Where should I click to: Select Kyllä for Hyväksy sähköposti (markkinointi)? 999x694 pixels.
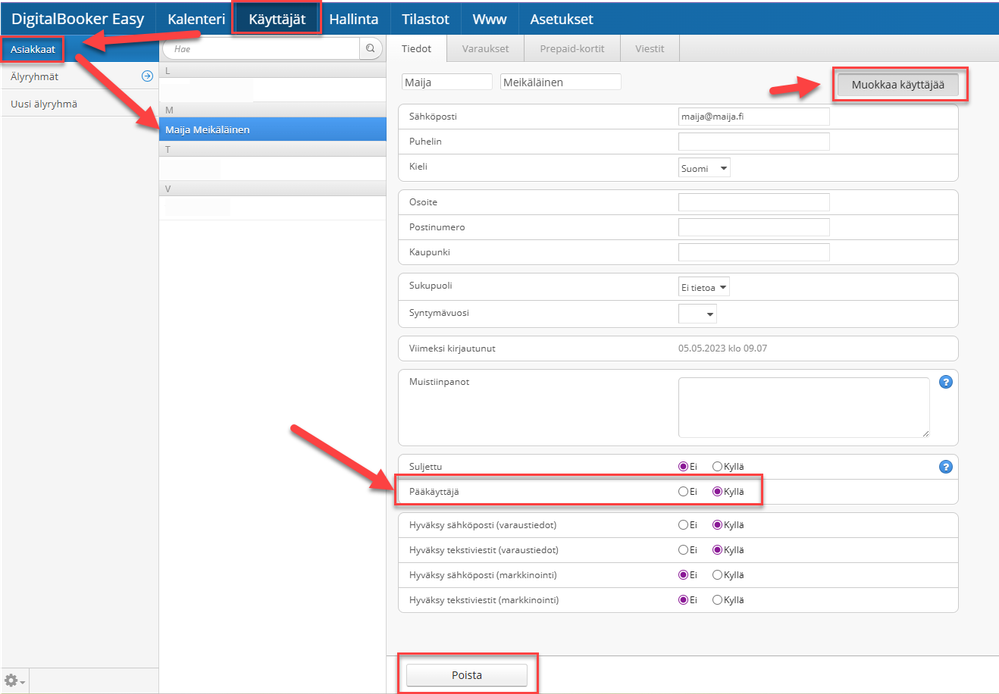pos(717,575)
